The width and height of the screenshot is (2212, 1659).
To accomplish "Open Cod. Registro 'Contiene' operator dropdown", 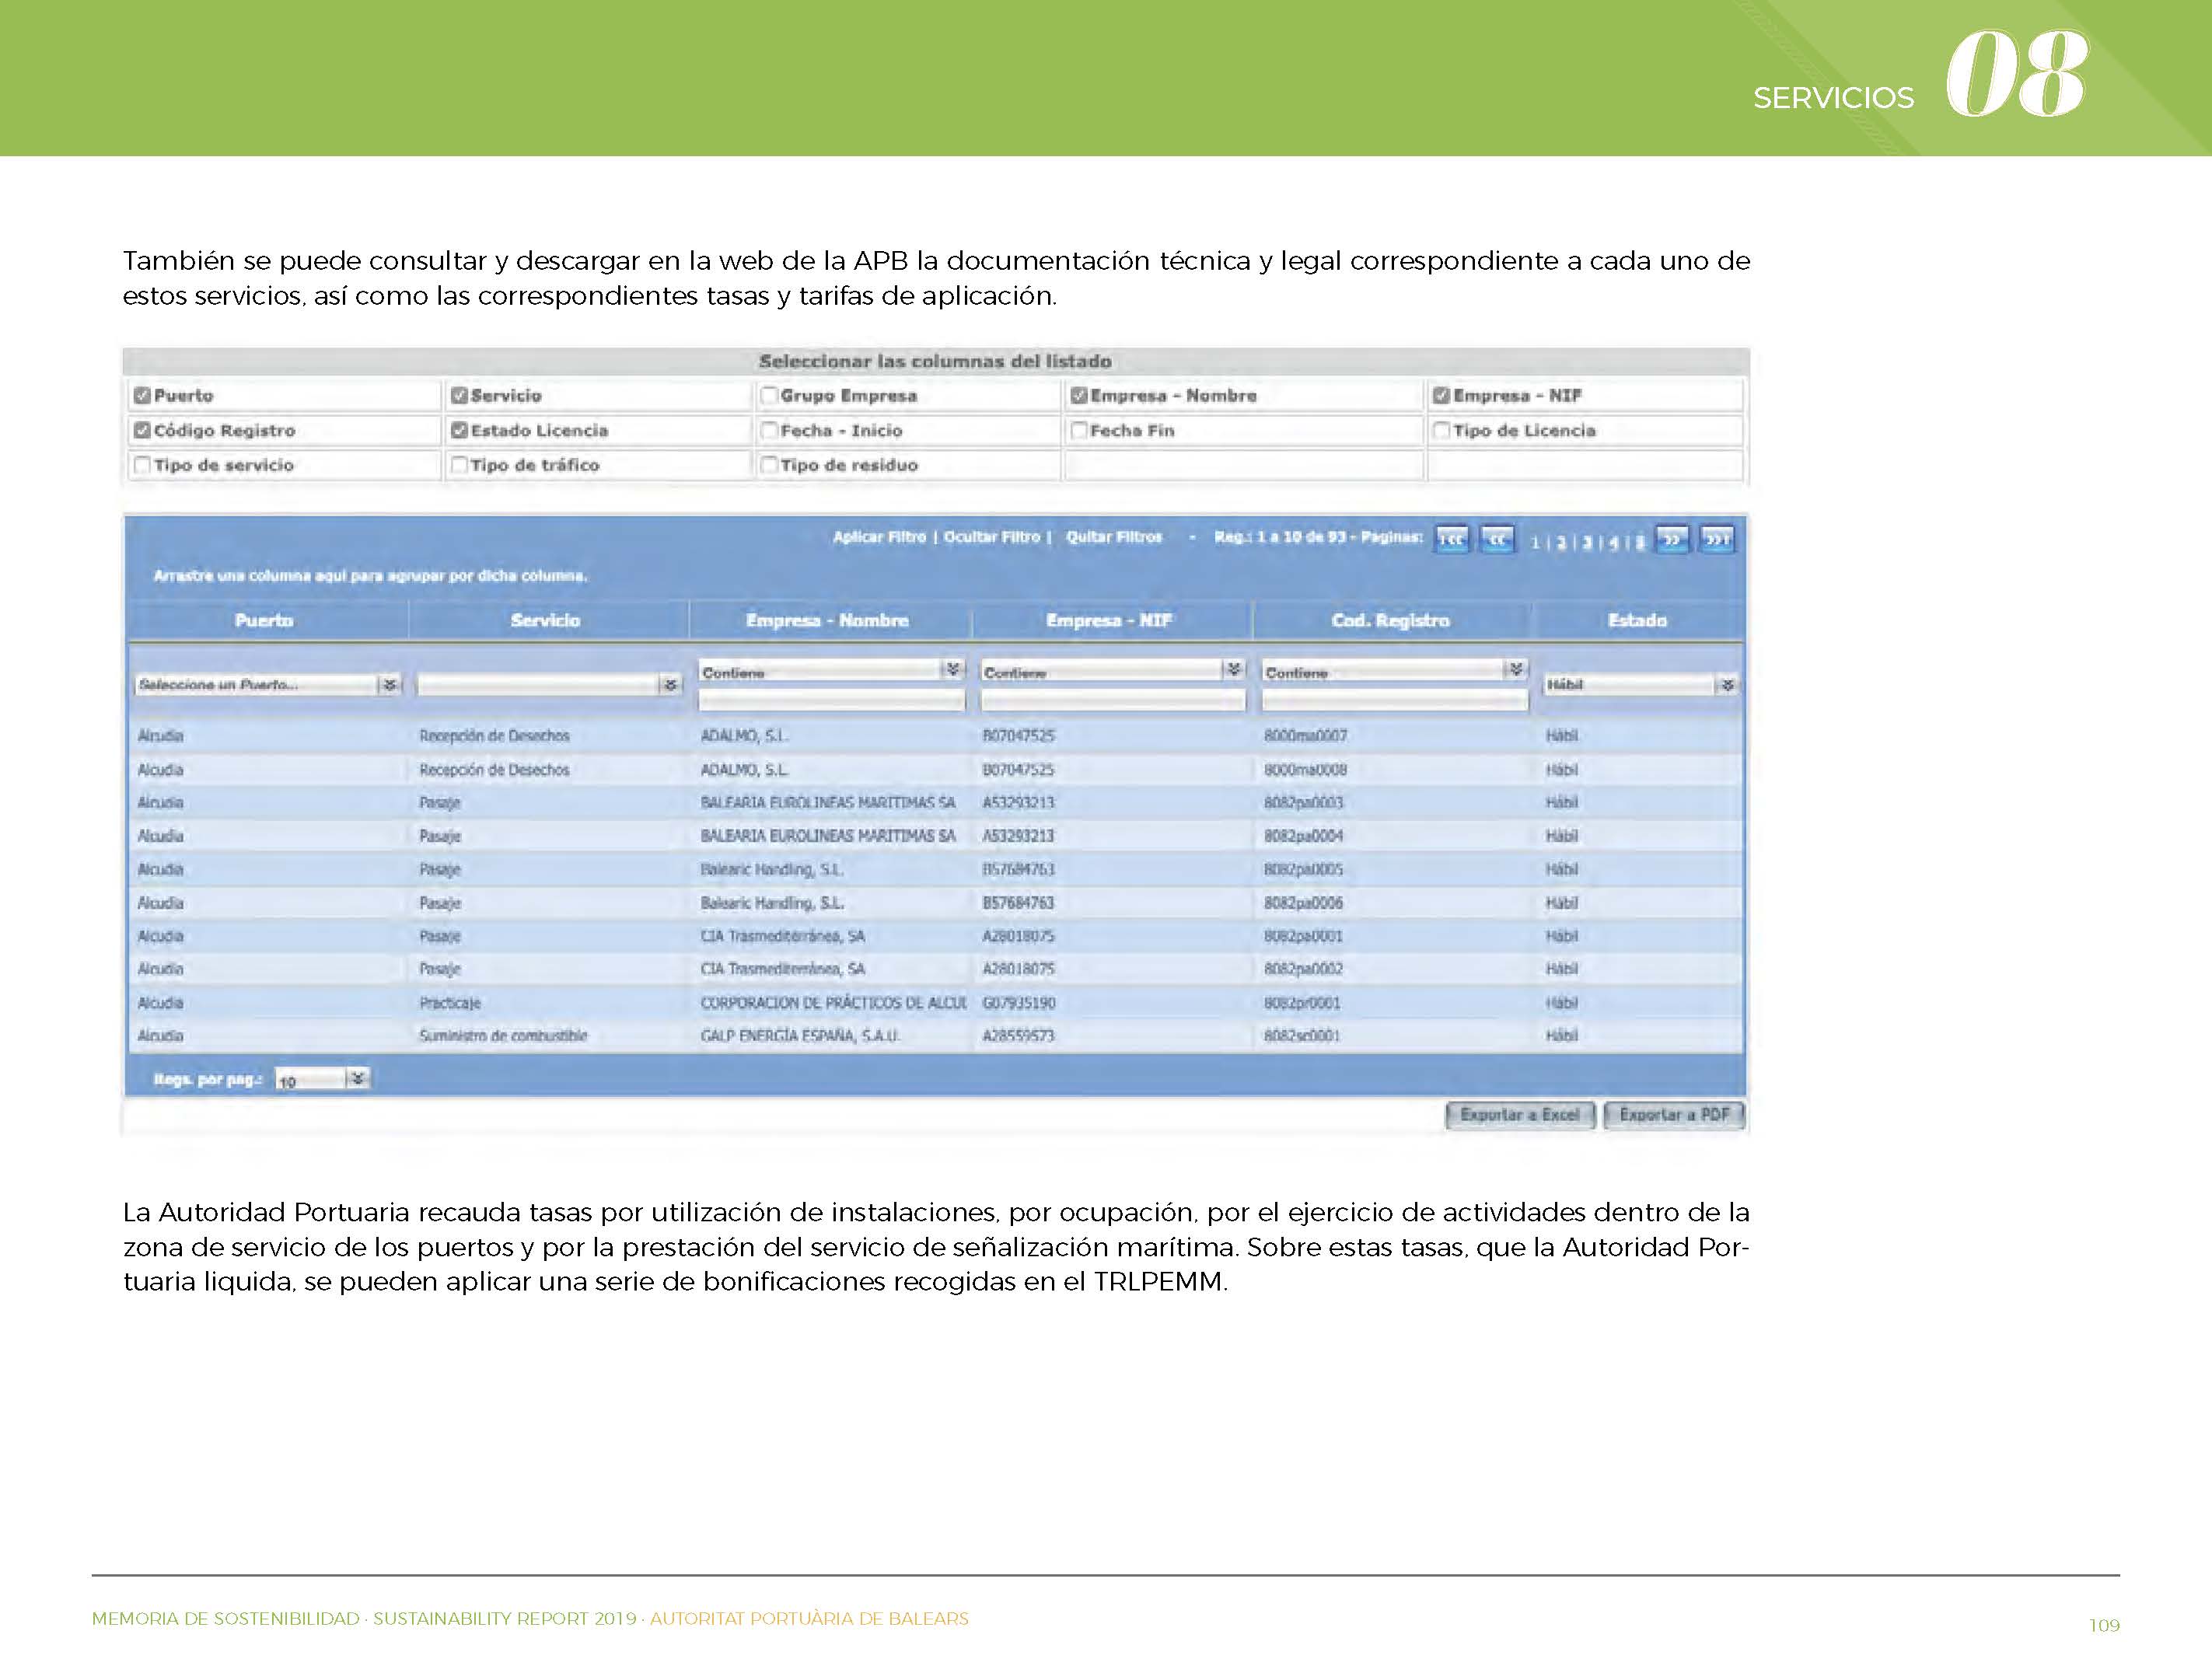I will 1395,670.
